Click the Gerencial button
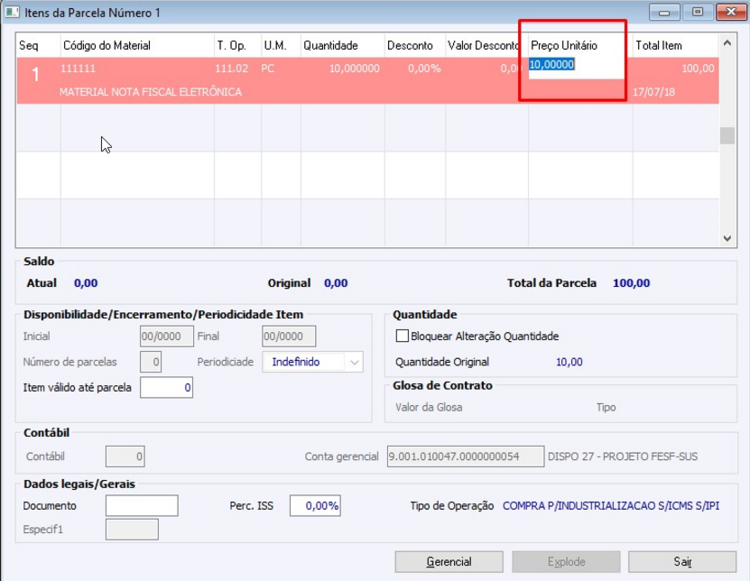Image resolution: width=750 pixels, height=581 pixels. pyautogui.click(x=449, y=561)
